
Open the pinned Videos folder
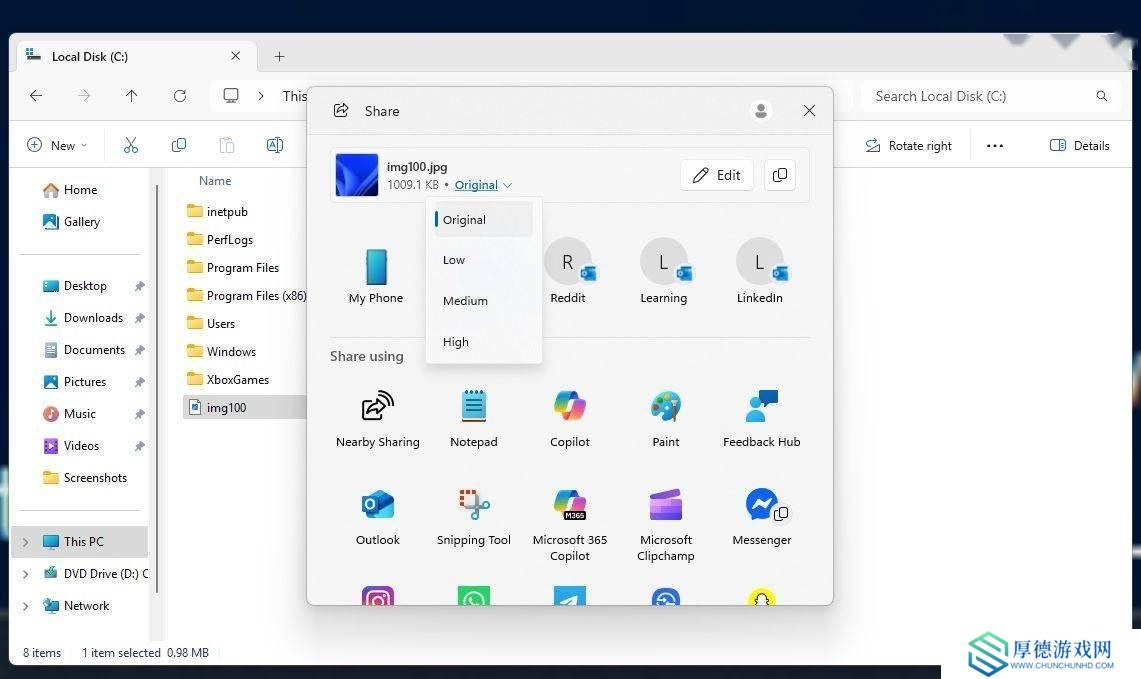[72, 446]
